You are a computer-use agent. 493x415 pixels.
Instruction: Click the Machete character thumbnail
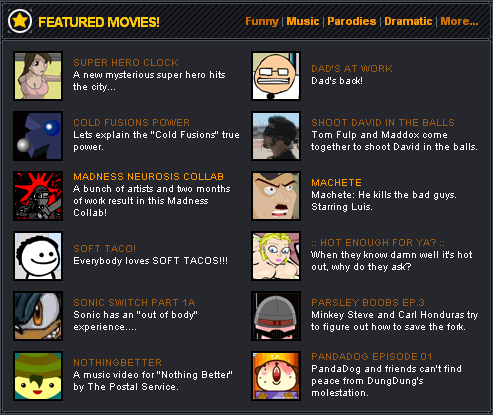[x=276, y=196]
